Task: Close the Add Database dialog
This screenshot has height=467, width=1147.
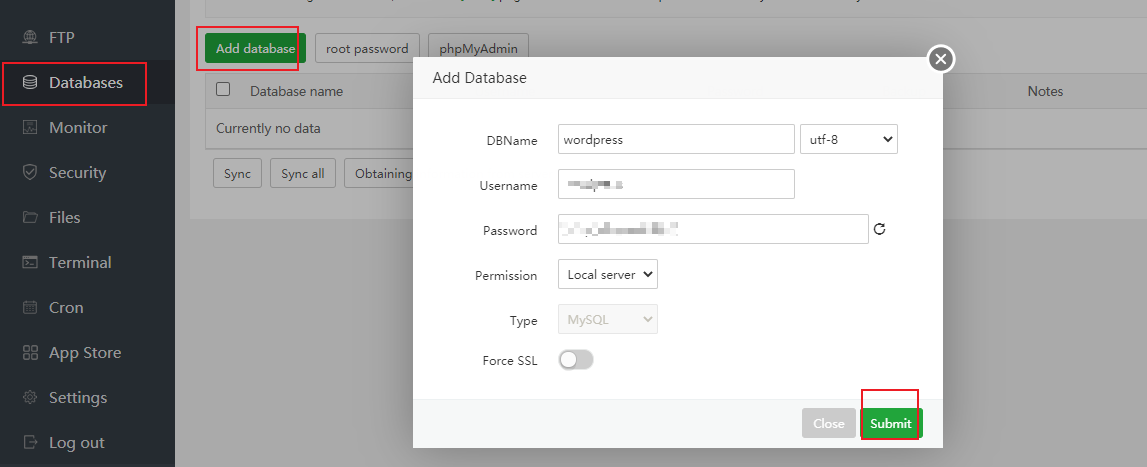Action: (940, 60)
